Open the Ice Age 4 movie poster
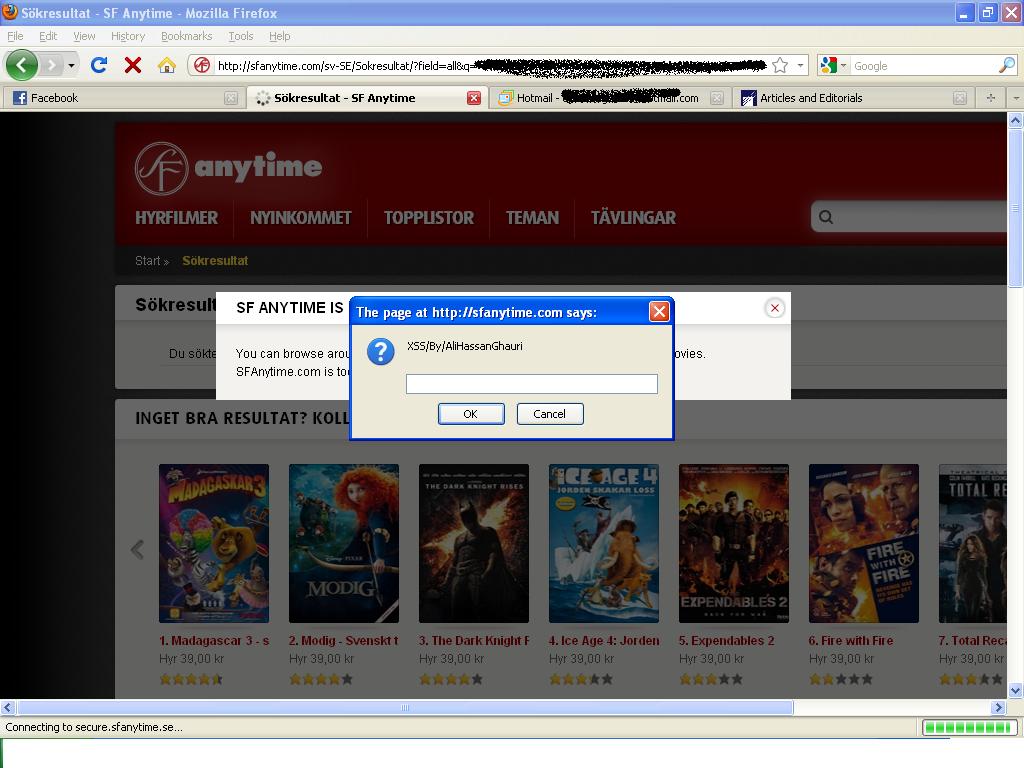Viewport: 1024px width, 768px height. (603, 543)
